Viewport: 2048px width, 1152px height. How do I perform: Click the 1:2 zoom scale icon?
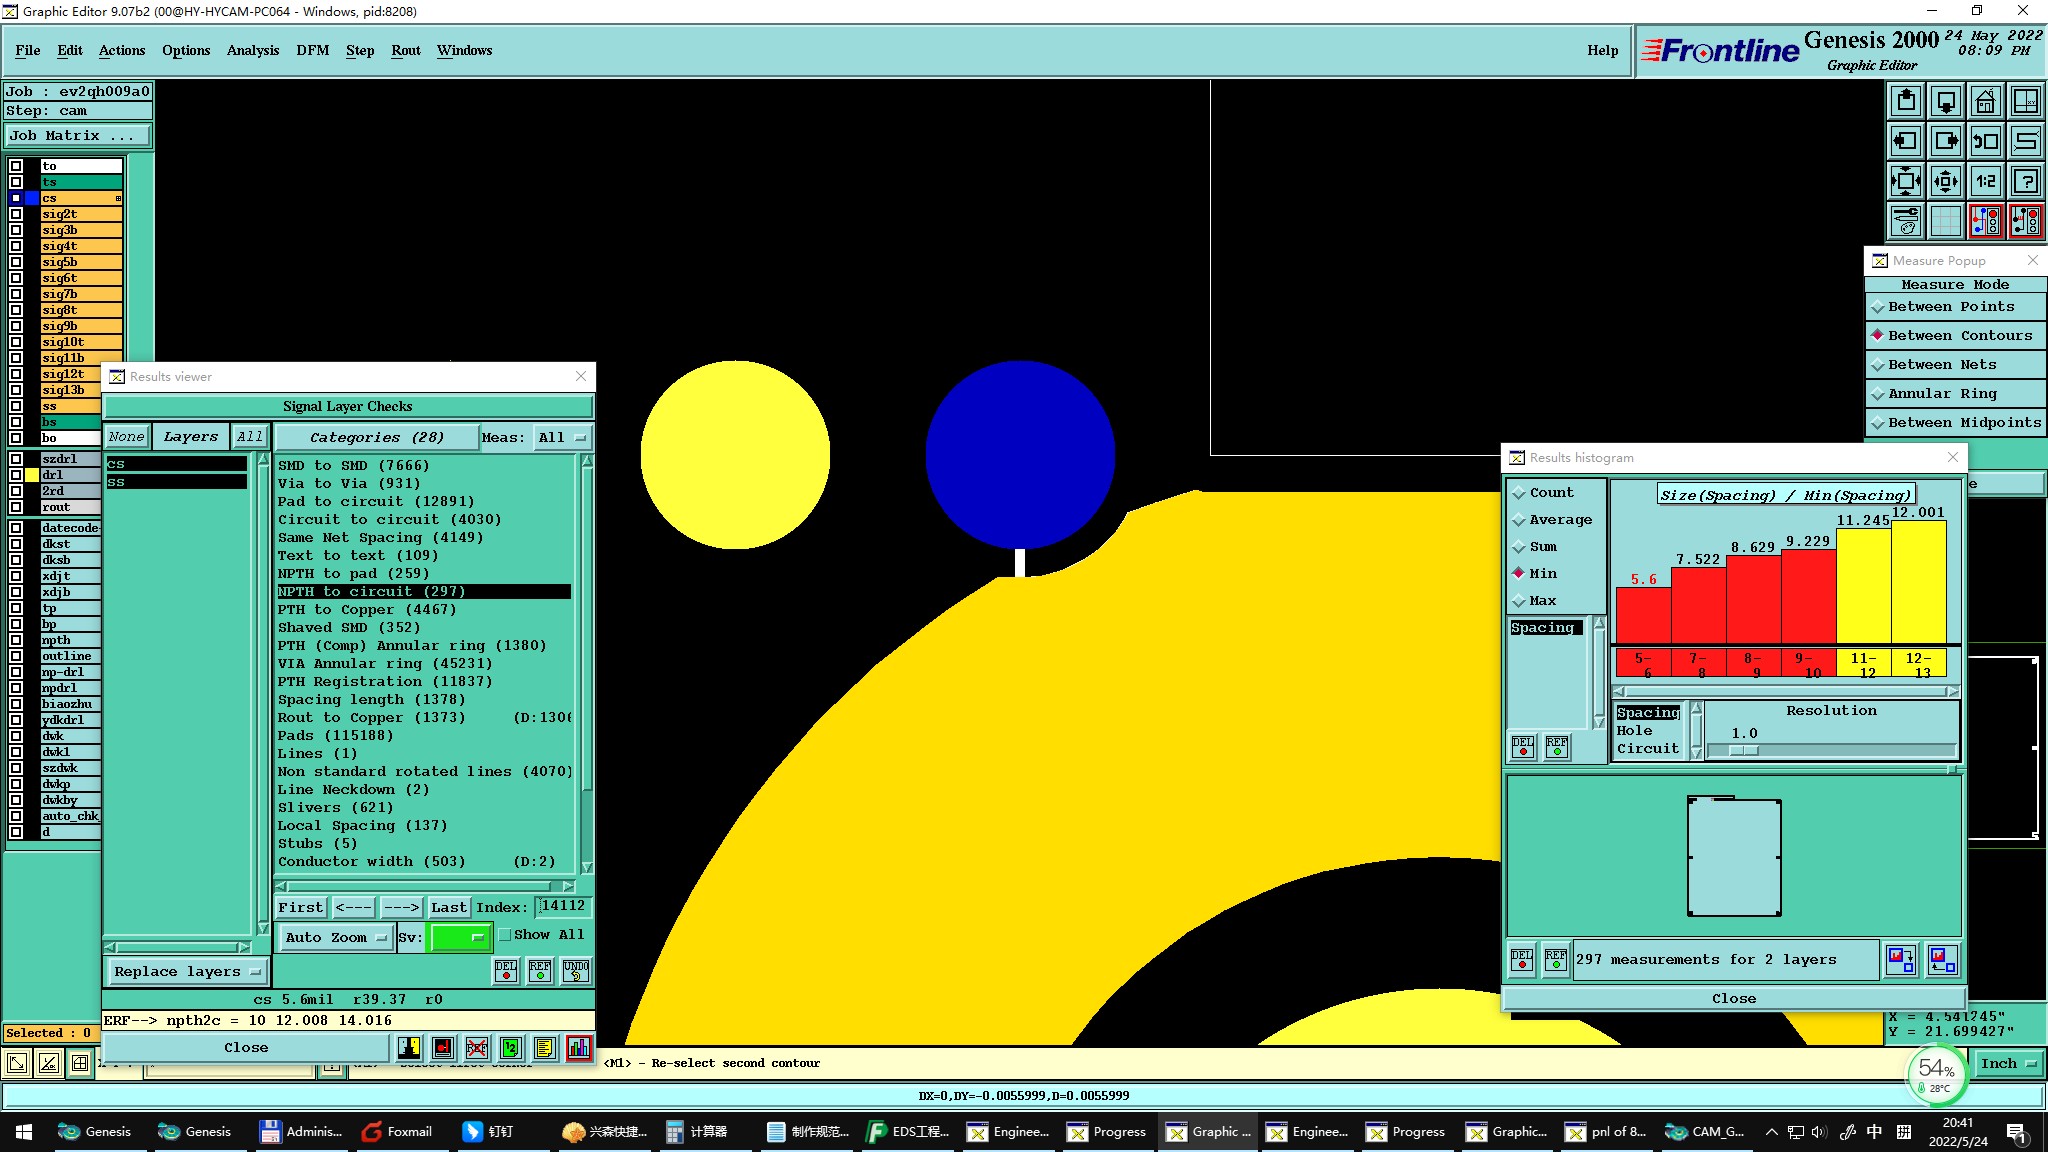pos(1985,181)
